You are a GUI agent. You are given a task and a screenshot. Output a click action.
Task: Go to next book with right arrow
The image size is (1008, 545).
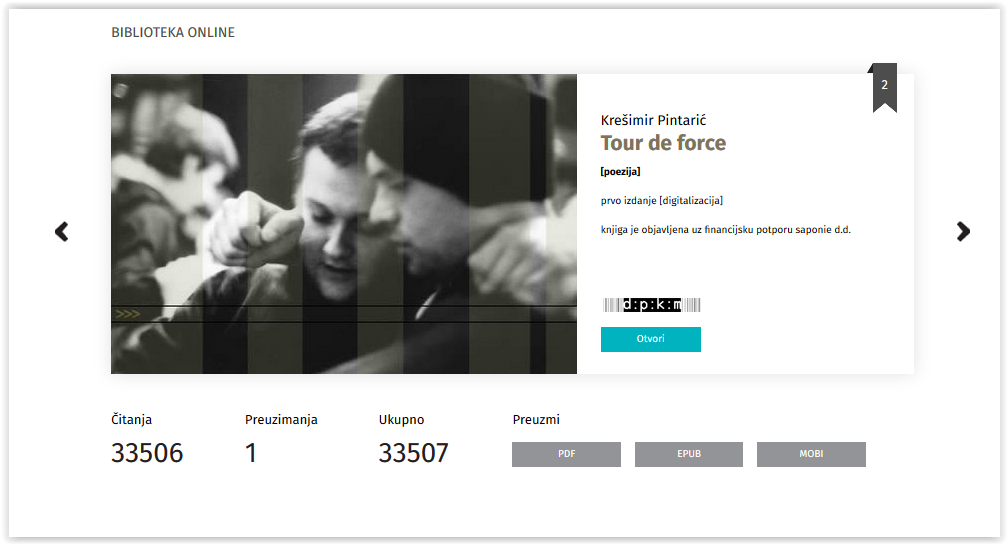click(963, 232)
